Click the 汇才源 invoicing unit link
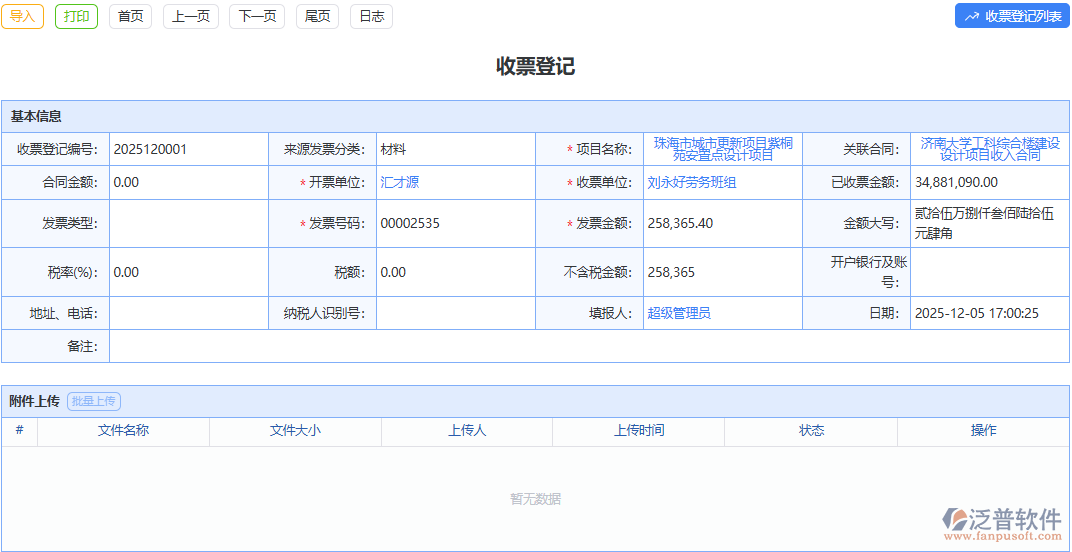1072x552 pixels. 399,182
